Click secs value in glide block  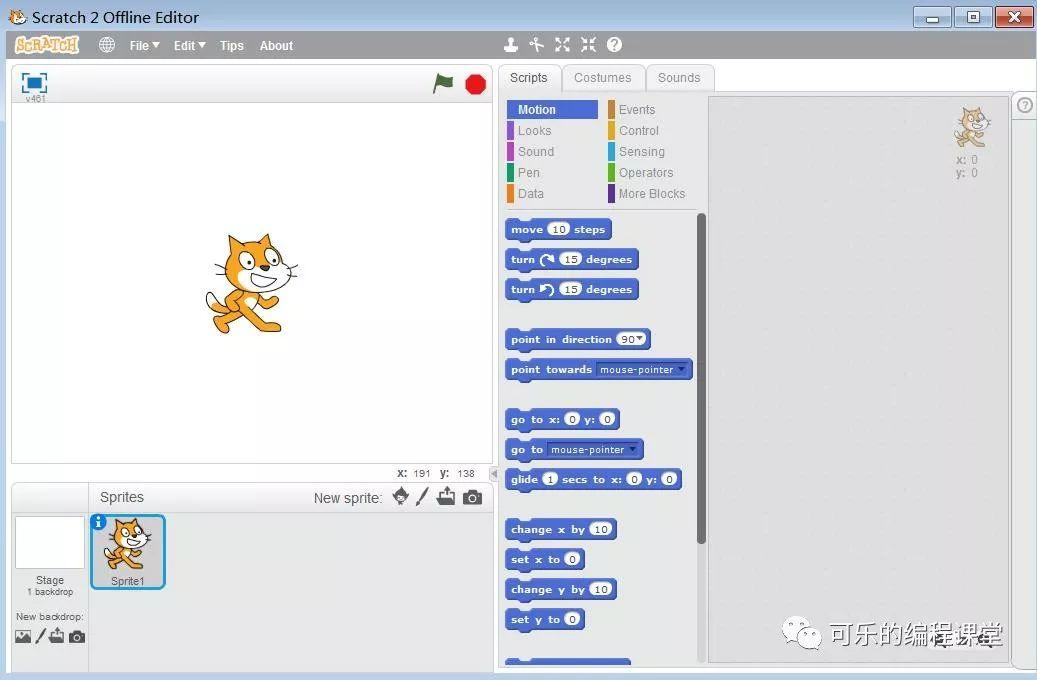click(x=550, y=480)
